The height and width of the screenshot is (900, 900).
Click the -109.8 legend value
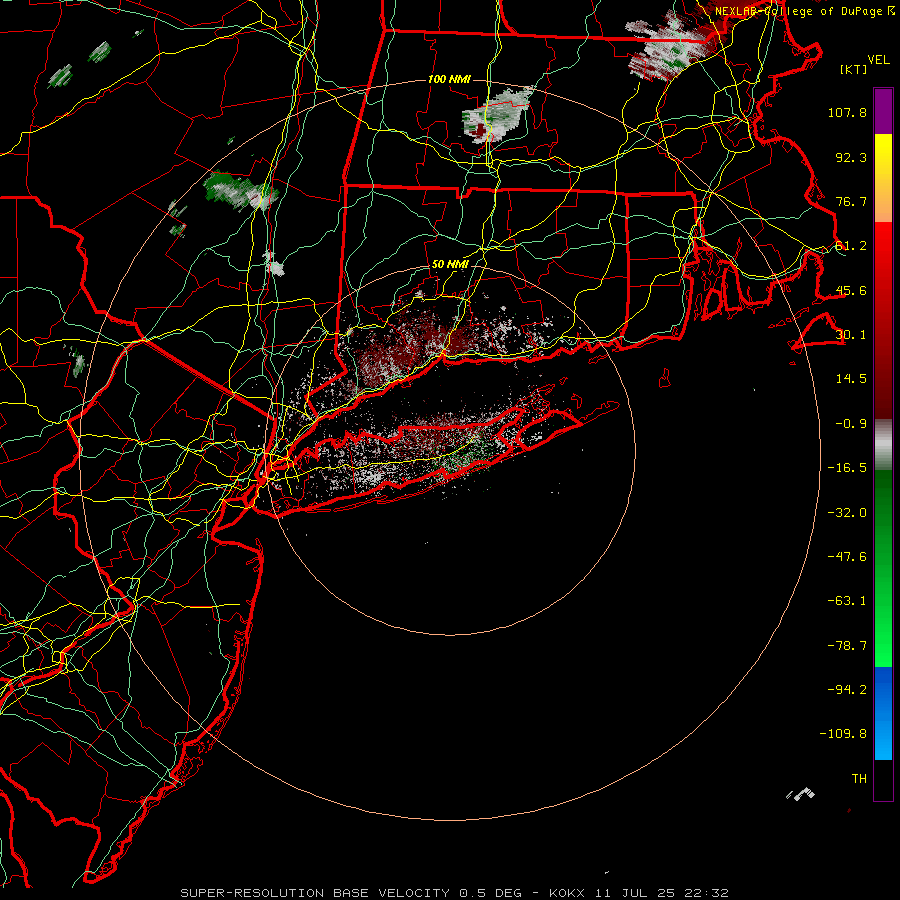coord(843,734)
